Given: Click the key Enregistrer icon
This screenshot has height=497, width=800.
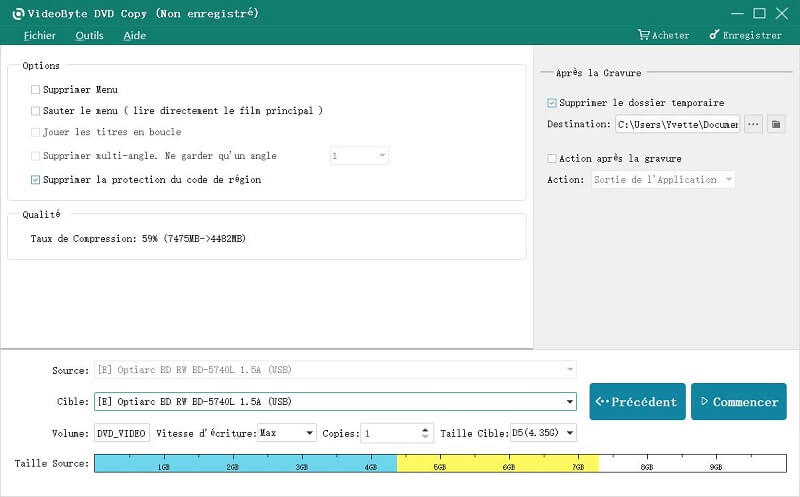Looking at the screenshot, I should point(714,35).
